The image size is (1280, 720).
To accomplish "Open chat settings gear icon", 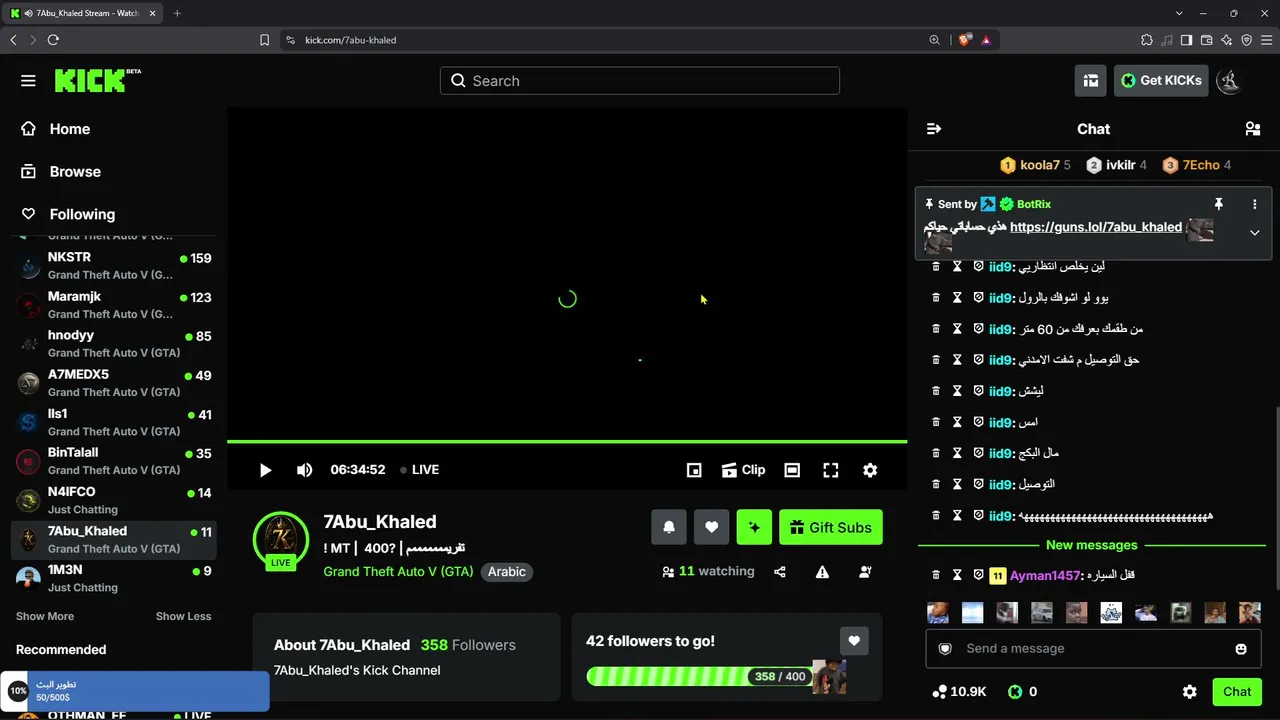I will 1189,692.
